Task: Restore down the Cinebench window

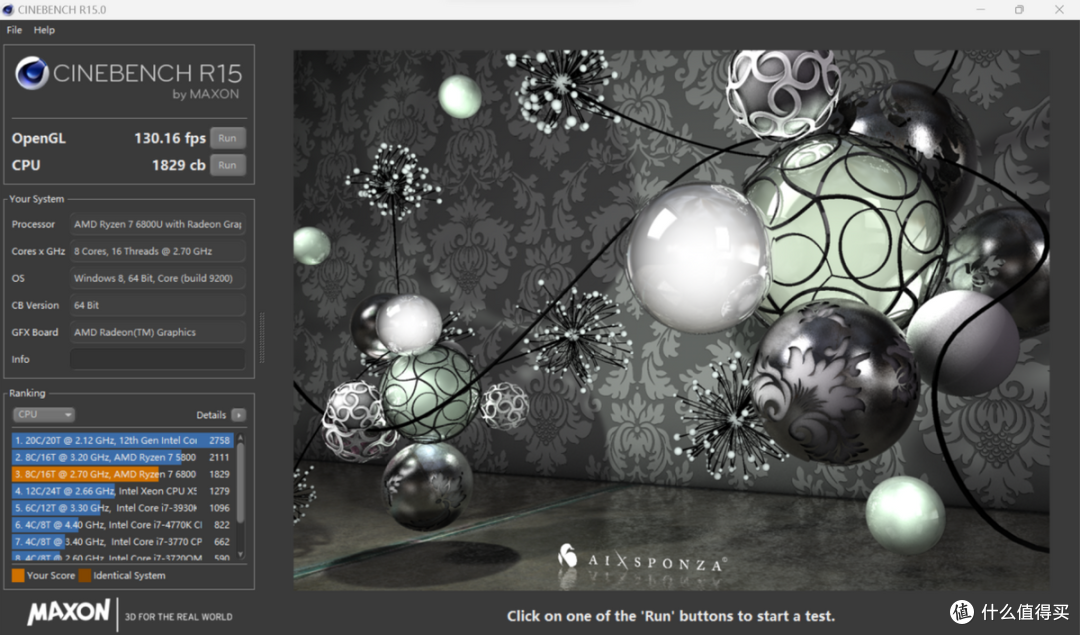Action: point(1019,10)
